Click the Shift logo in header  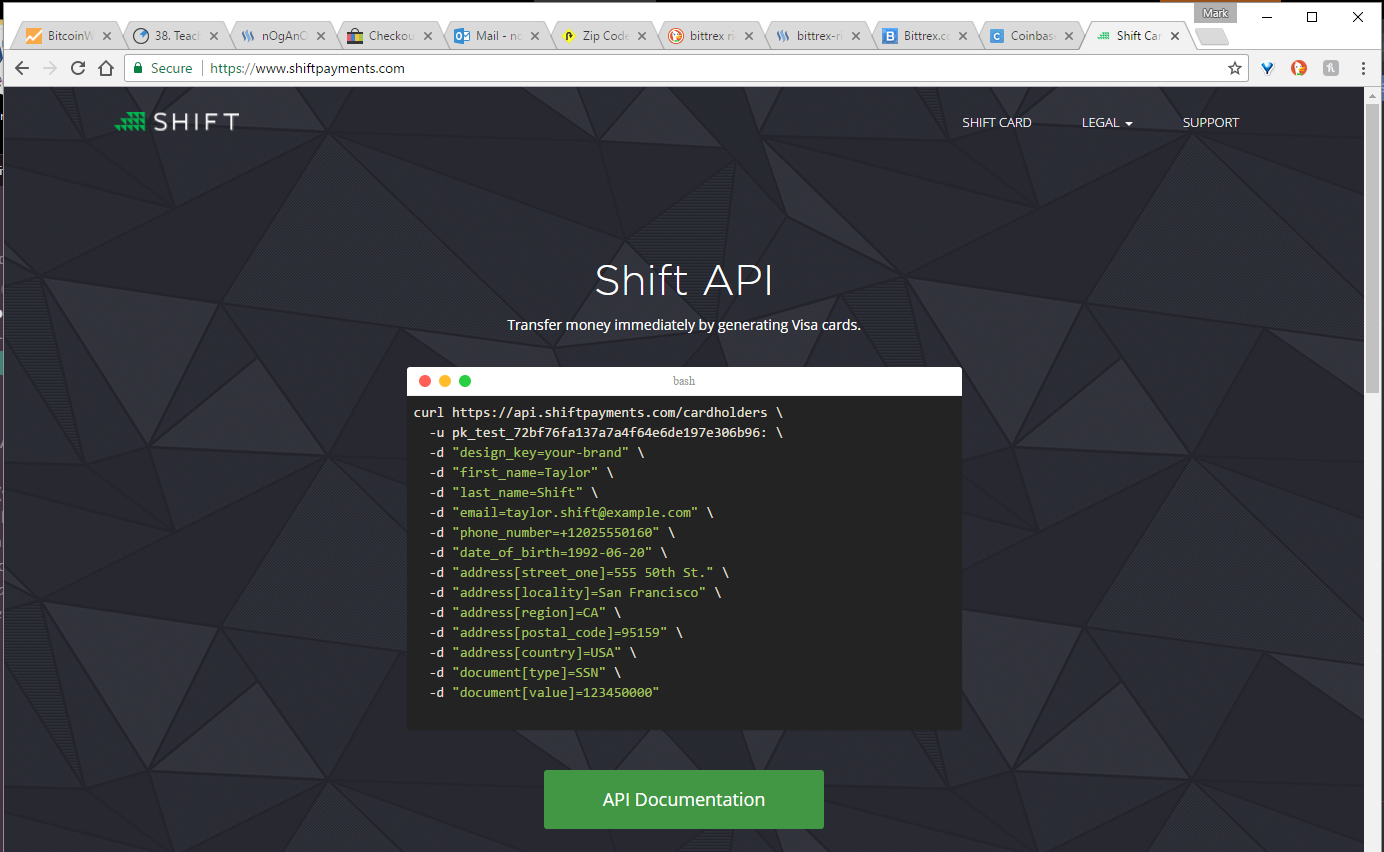177,122
